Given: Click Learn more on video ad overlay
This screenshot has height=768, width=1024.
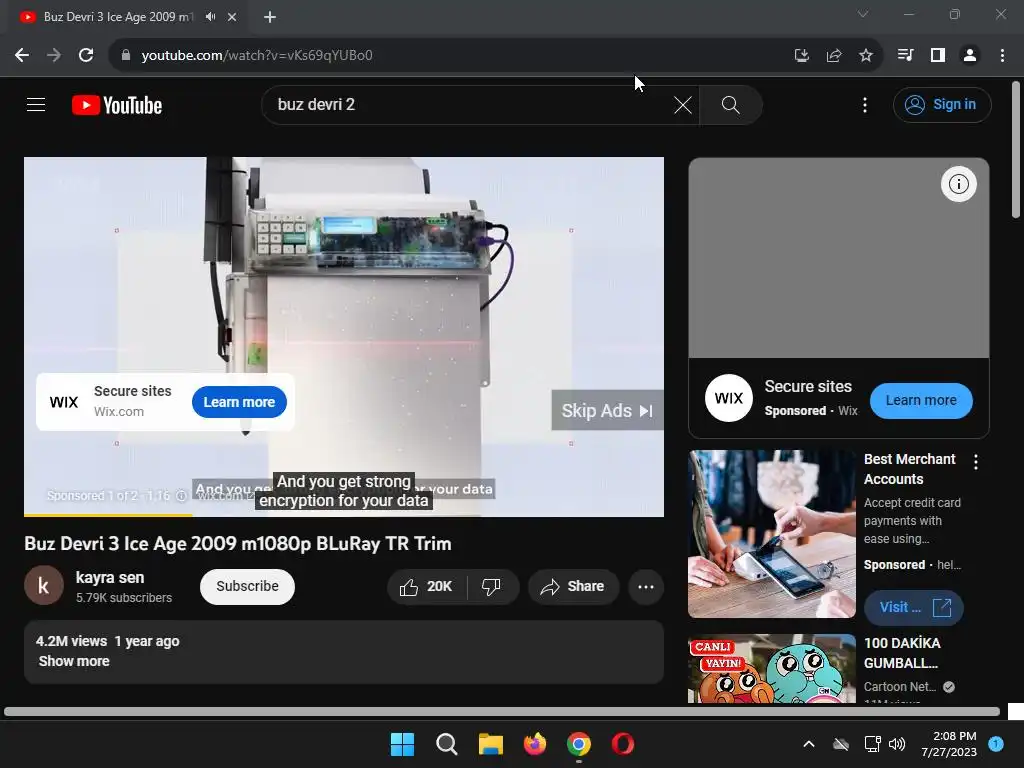Looking at the screenshot, I should pyautogui.click(x=239, y=402).
